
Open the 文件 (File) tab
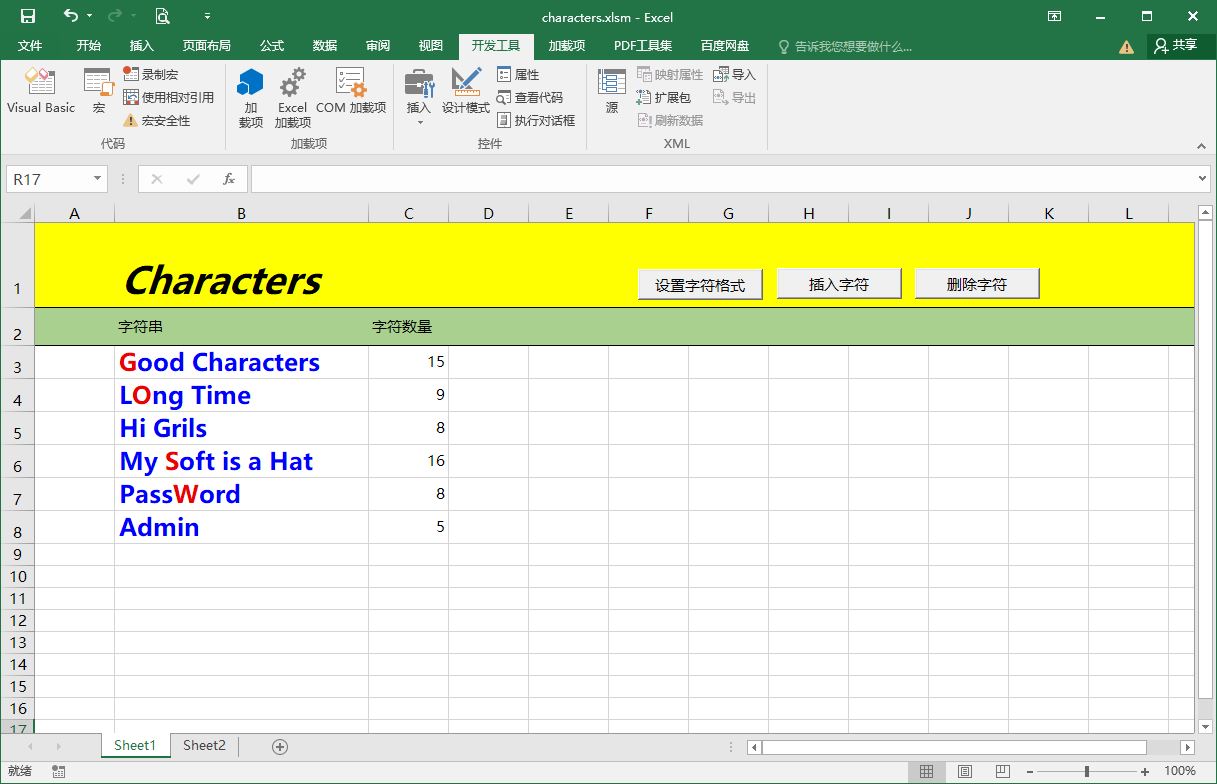pos(30,46)
